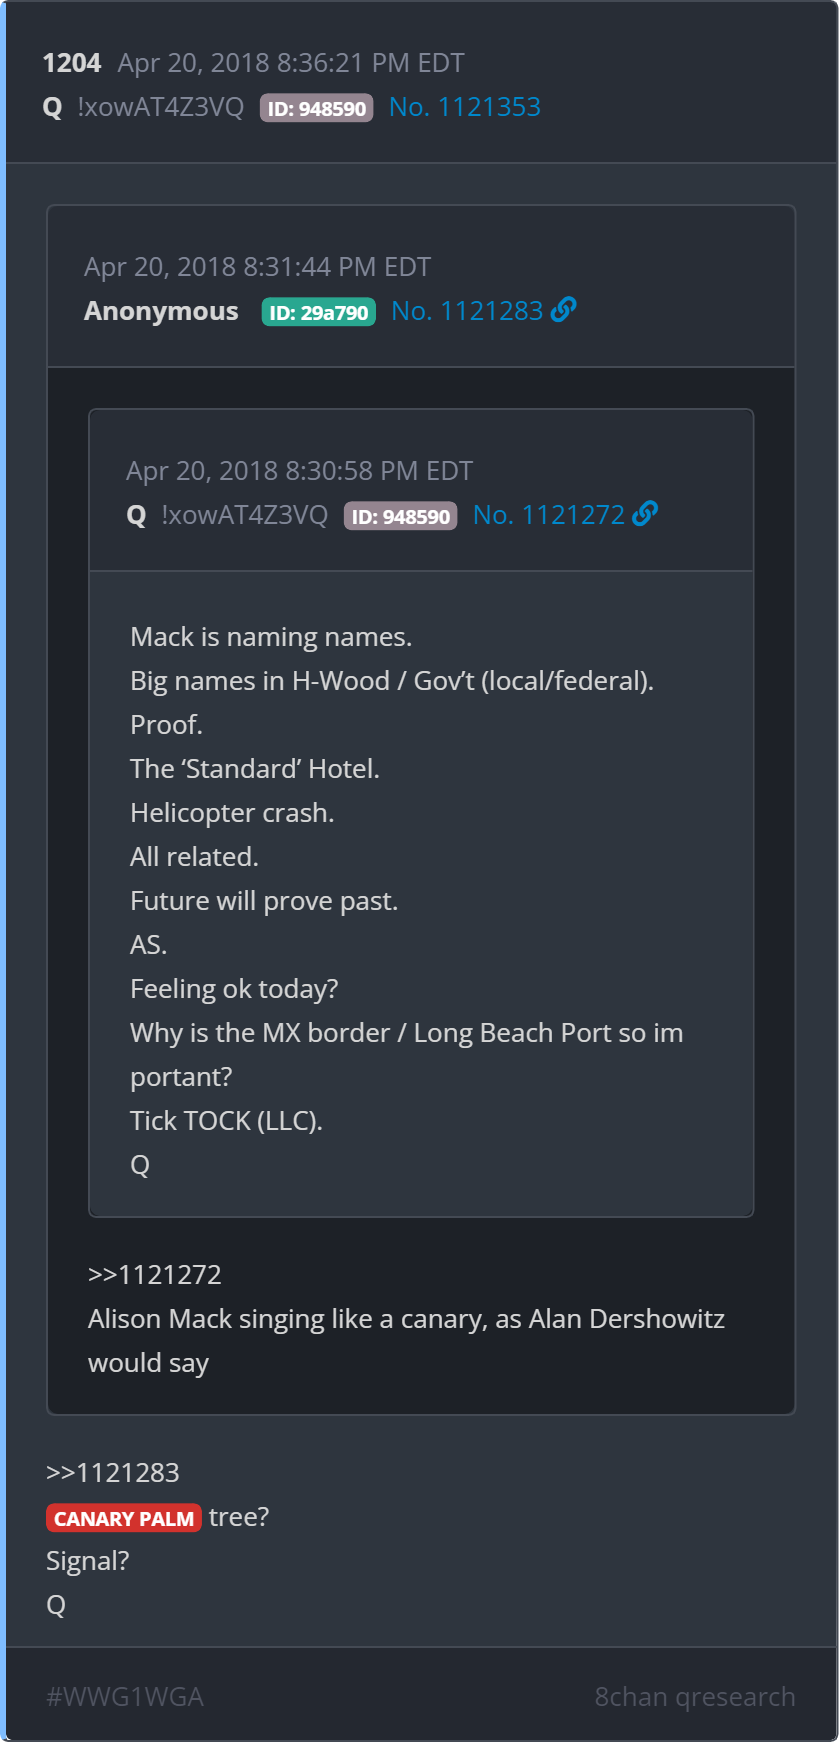Click the #WWG1WGA hashtag in footer
This screenshot has height=1742, width=840.
125,1697
